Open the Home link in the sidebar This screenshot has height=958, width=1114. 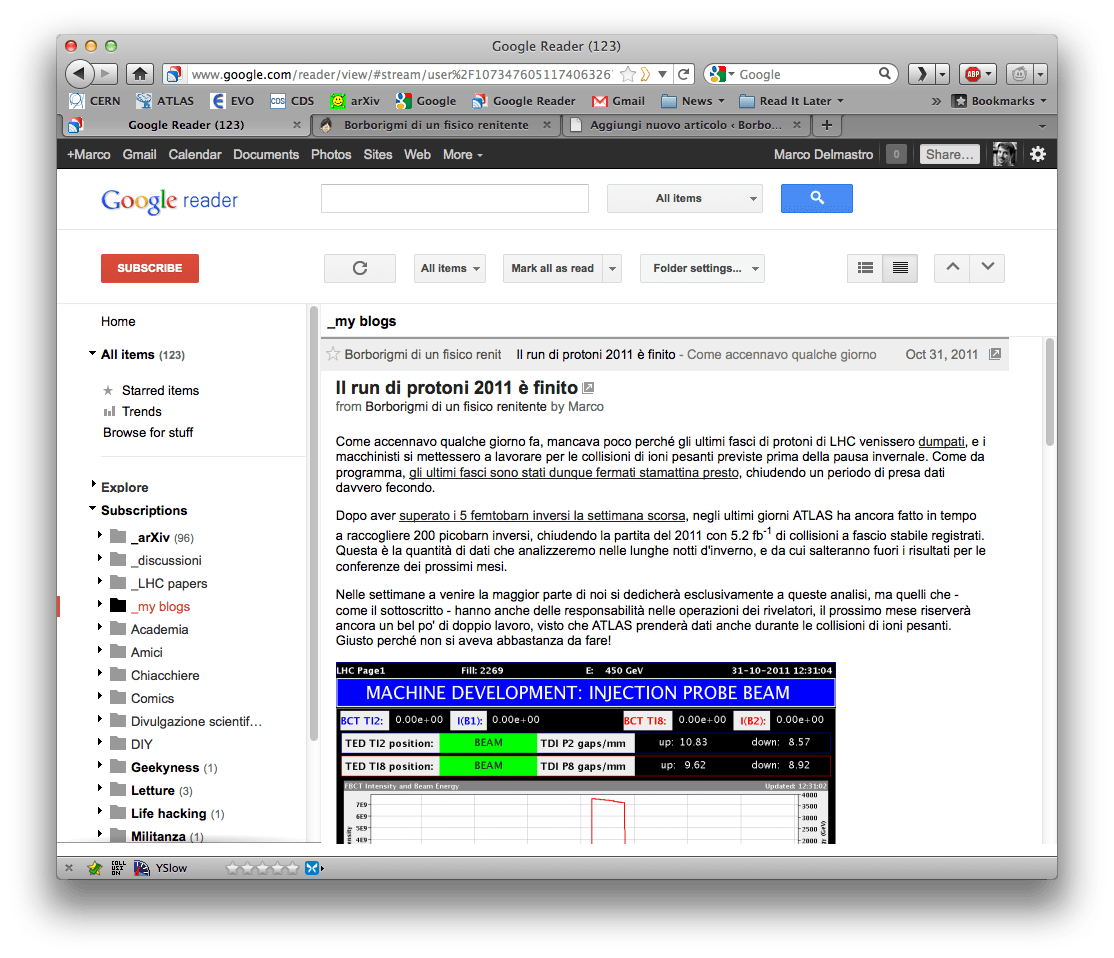[118, 321]
